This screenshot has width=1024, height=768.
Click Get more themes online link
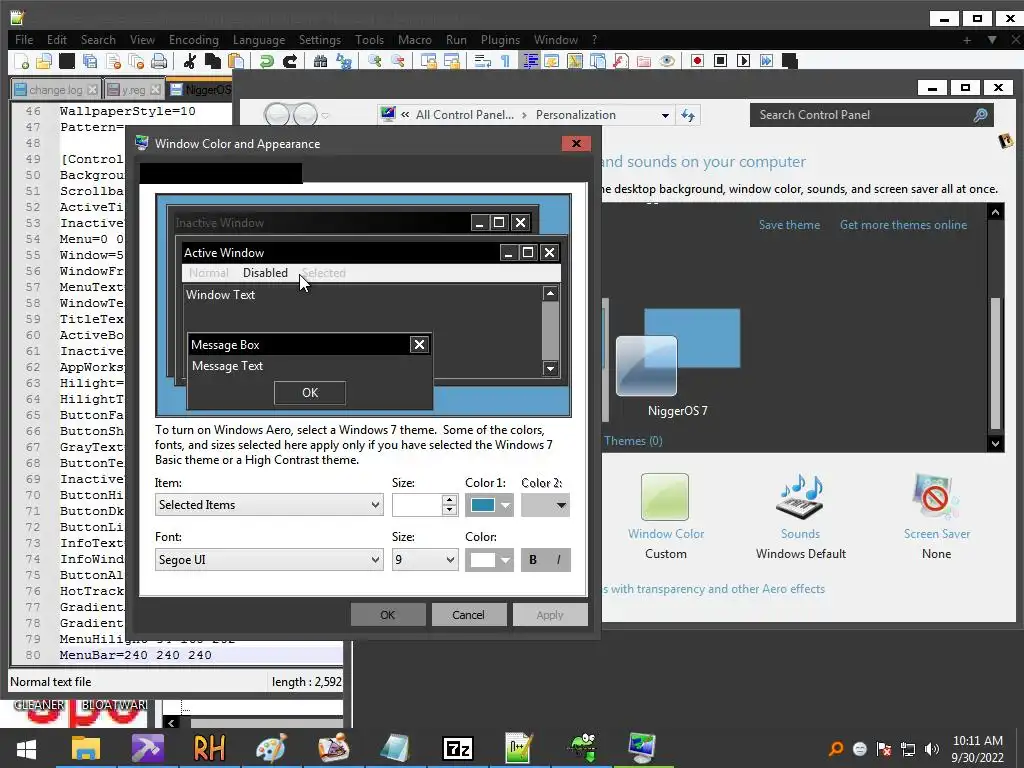[x=903, y=225]
